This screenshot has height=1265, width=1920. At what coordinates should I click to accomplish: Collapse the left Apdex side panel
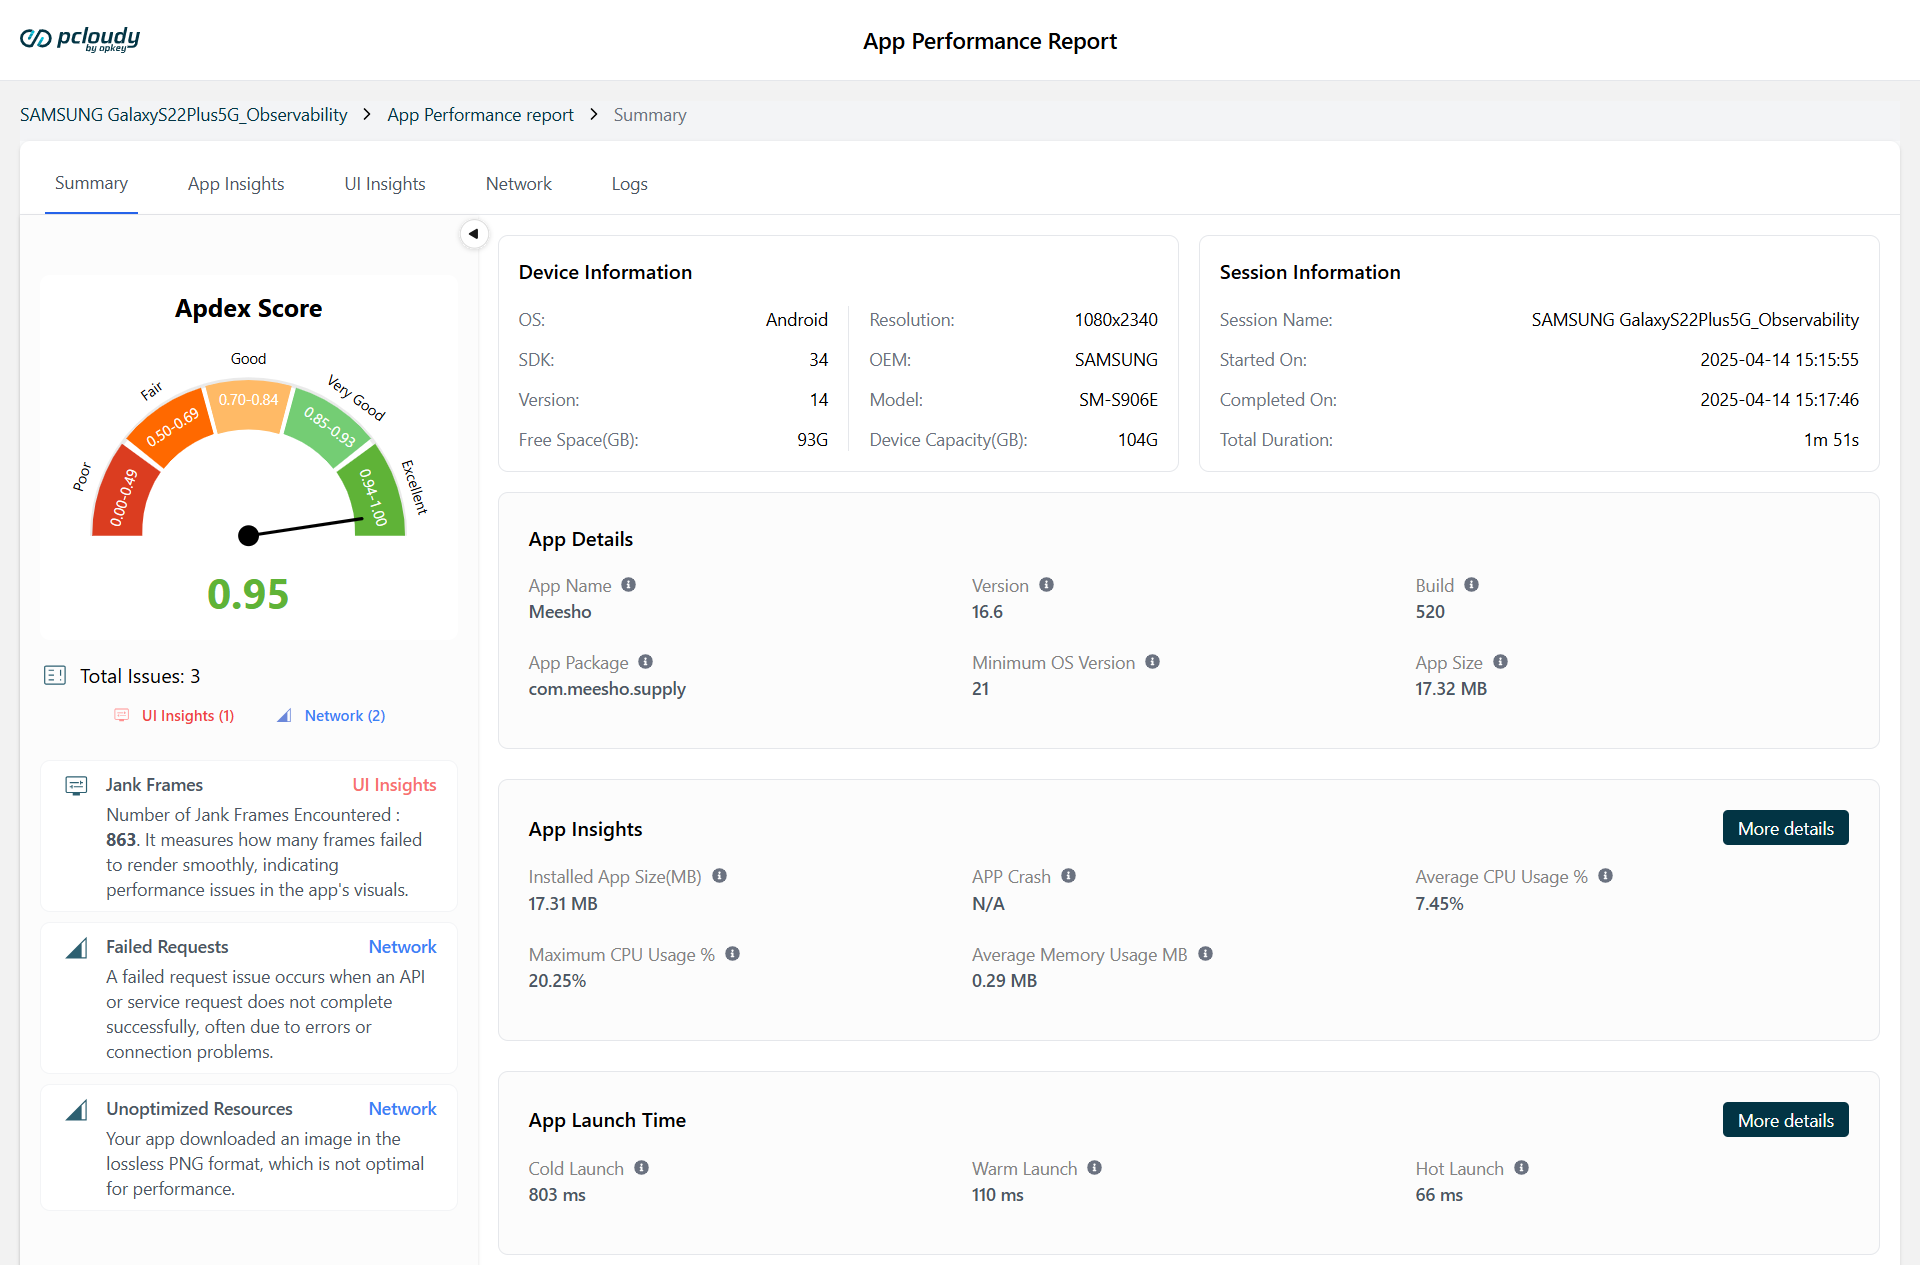(x=474, y=234)
